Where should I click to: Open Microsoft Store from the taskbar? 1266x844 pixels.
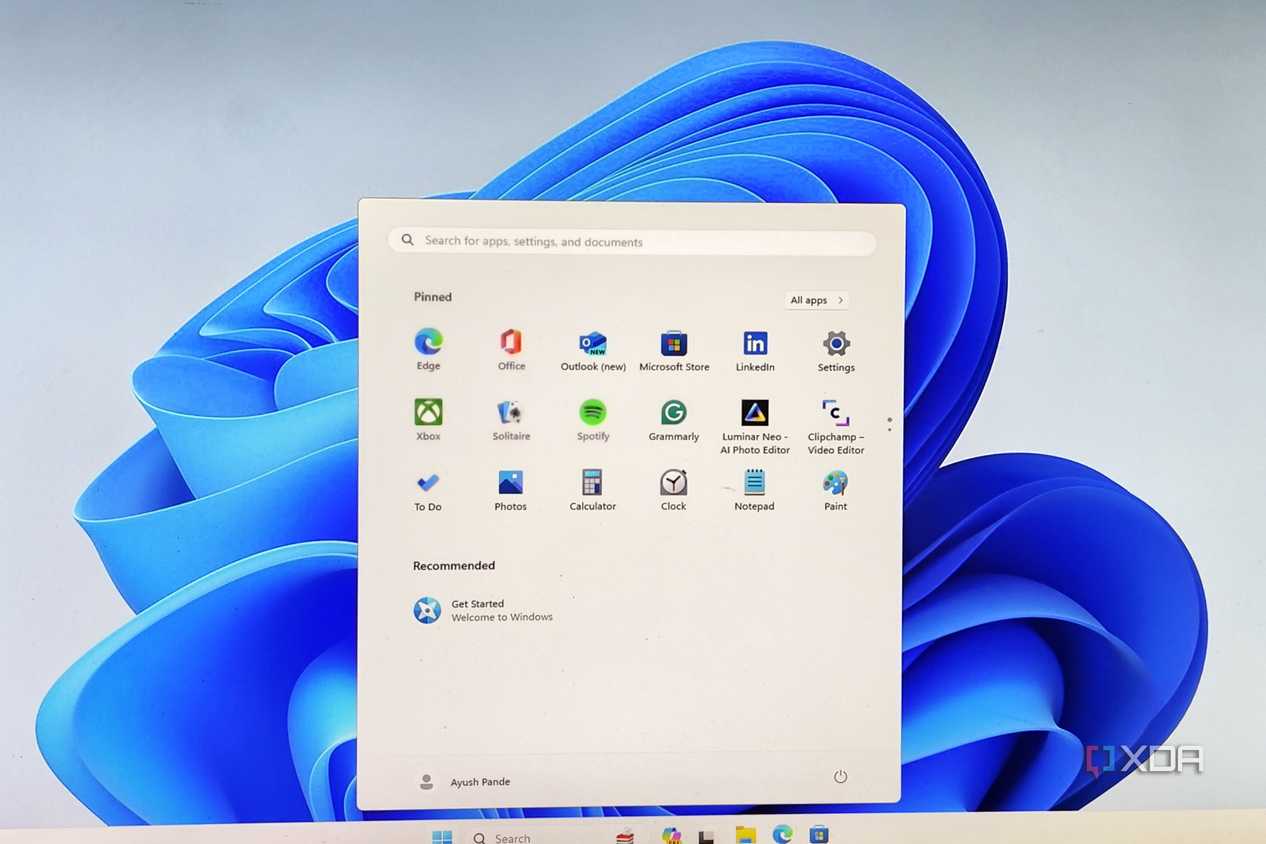[819, 835]
